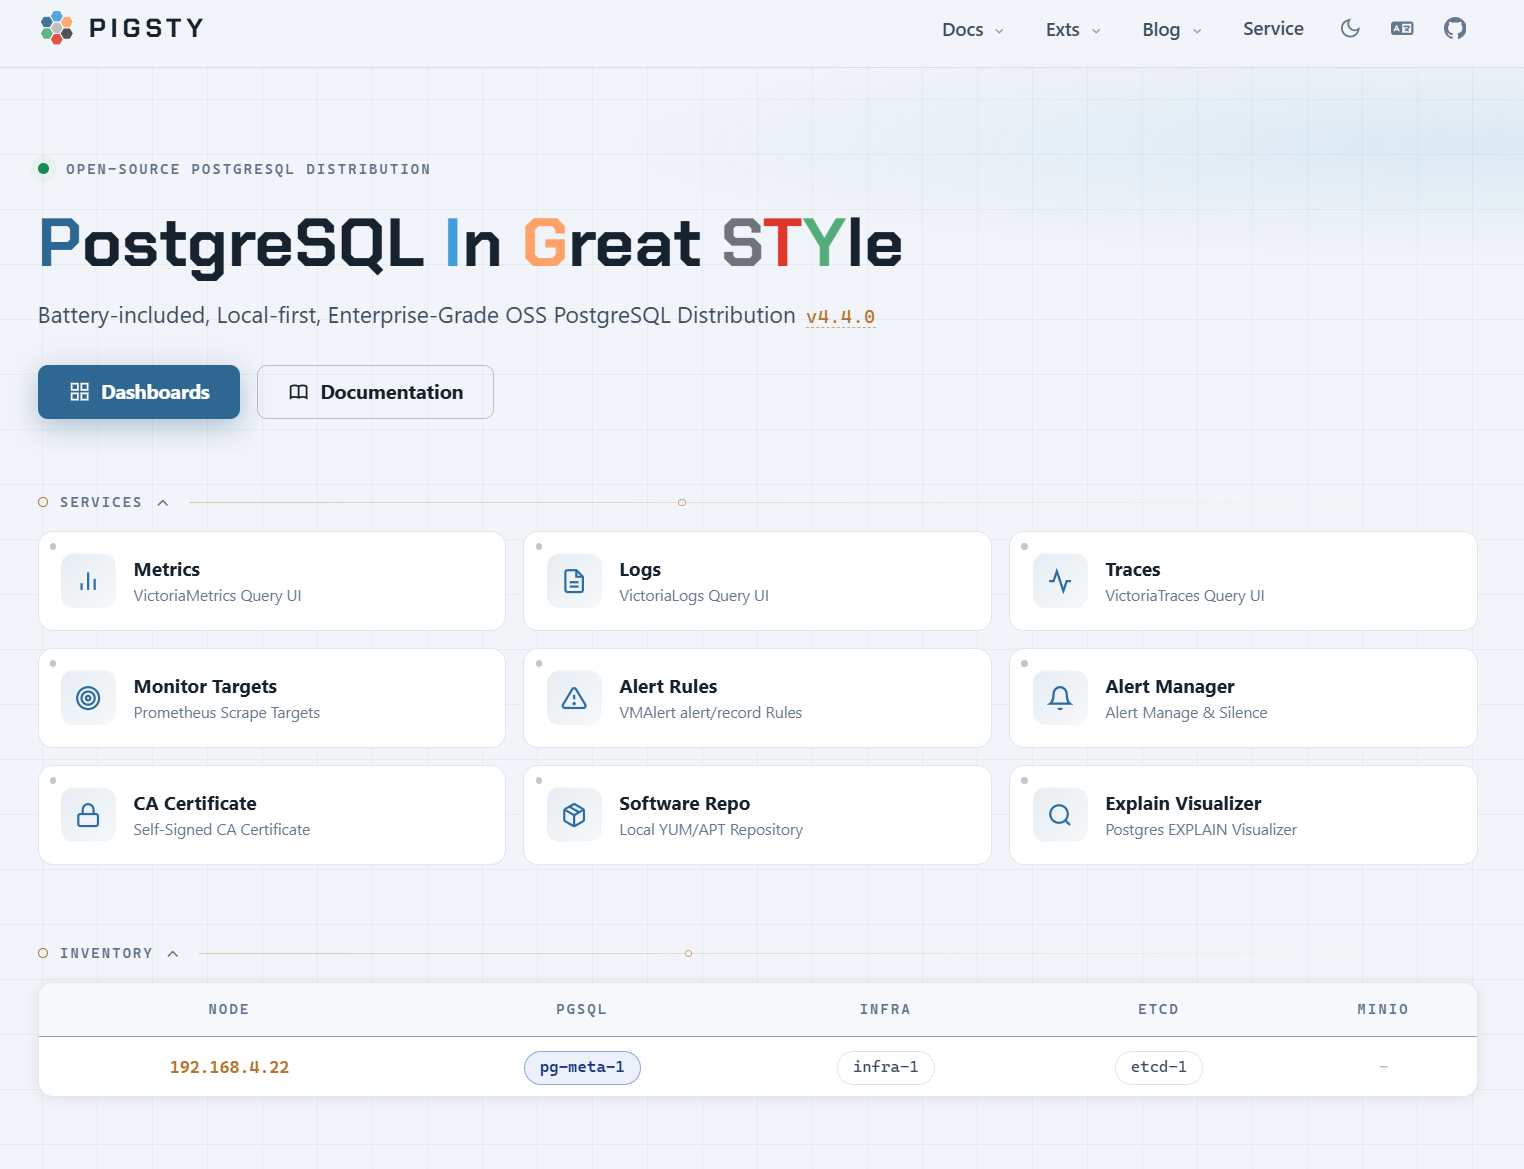Open the Traces VictoriaTraces Query UI card

pyautogui.click(x=1243, y=581)
